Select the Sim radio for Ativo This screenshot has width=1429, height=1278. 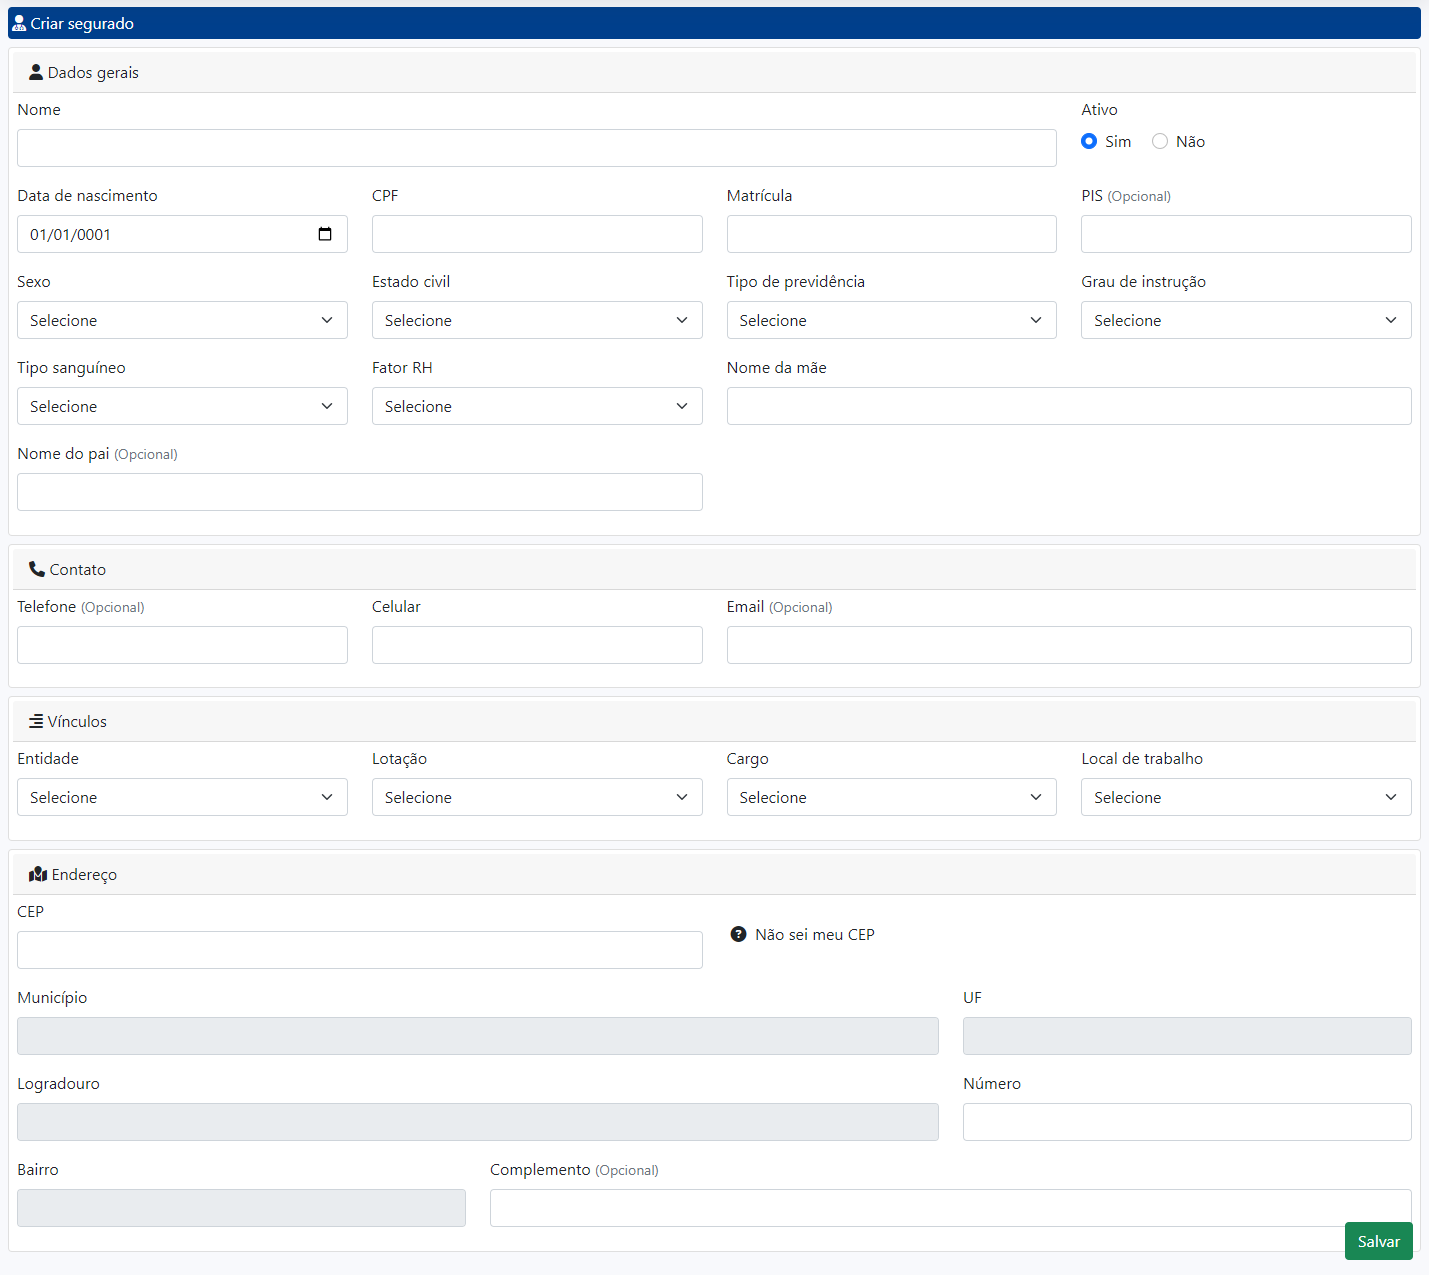(x=1089, y=141)
